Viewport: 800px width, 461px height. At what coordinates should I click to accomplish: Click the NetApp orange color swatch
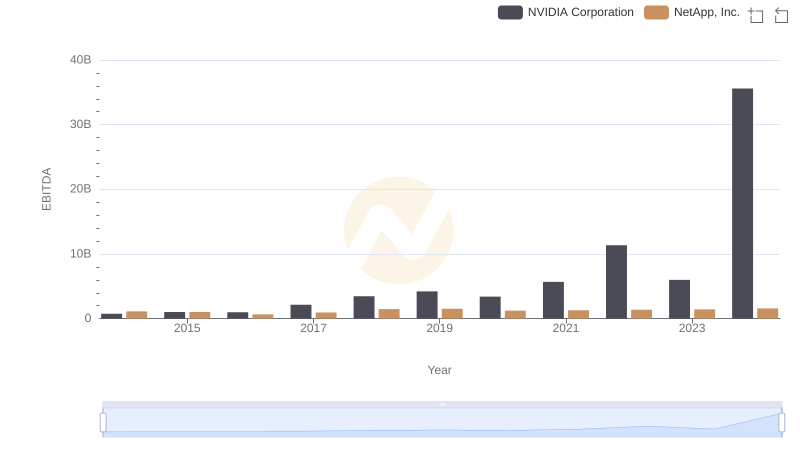click(656, 12)
